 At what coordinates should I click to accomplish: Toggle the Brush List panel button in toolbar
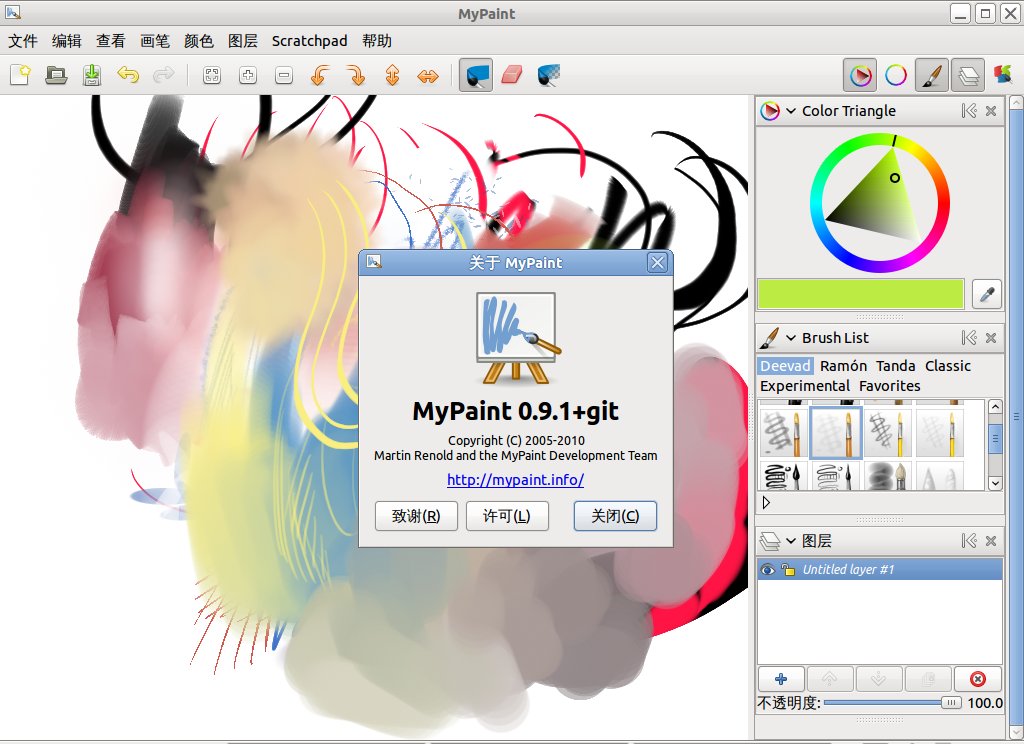tap(931, 75)
